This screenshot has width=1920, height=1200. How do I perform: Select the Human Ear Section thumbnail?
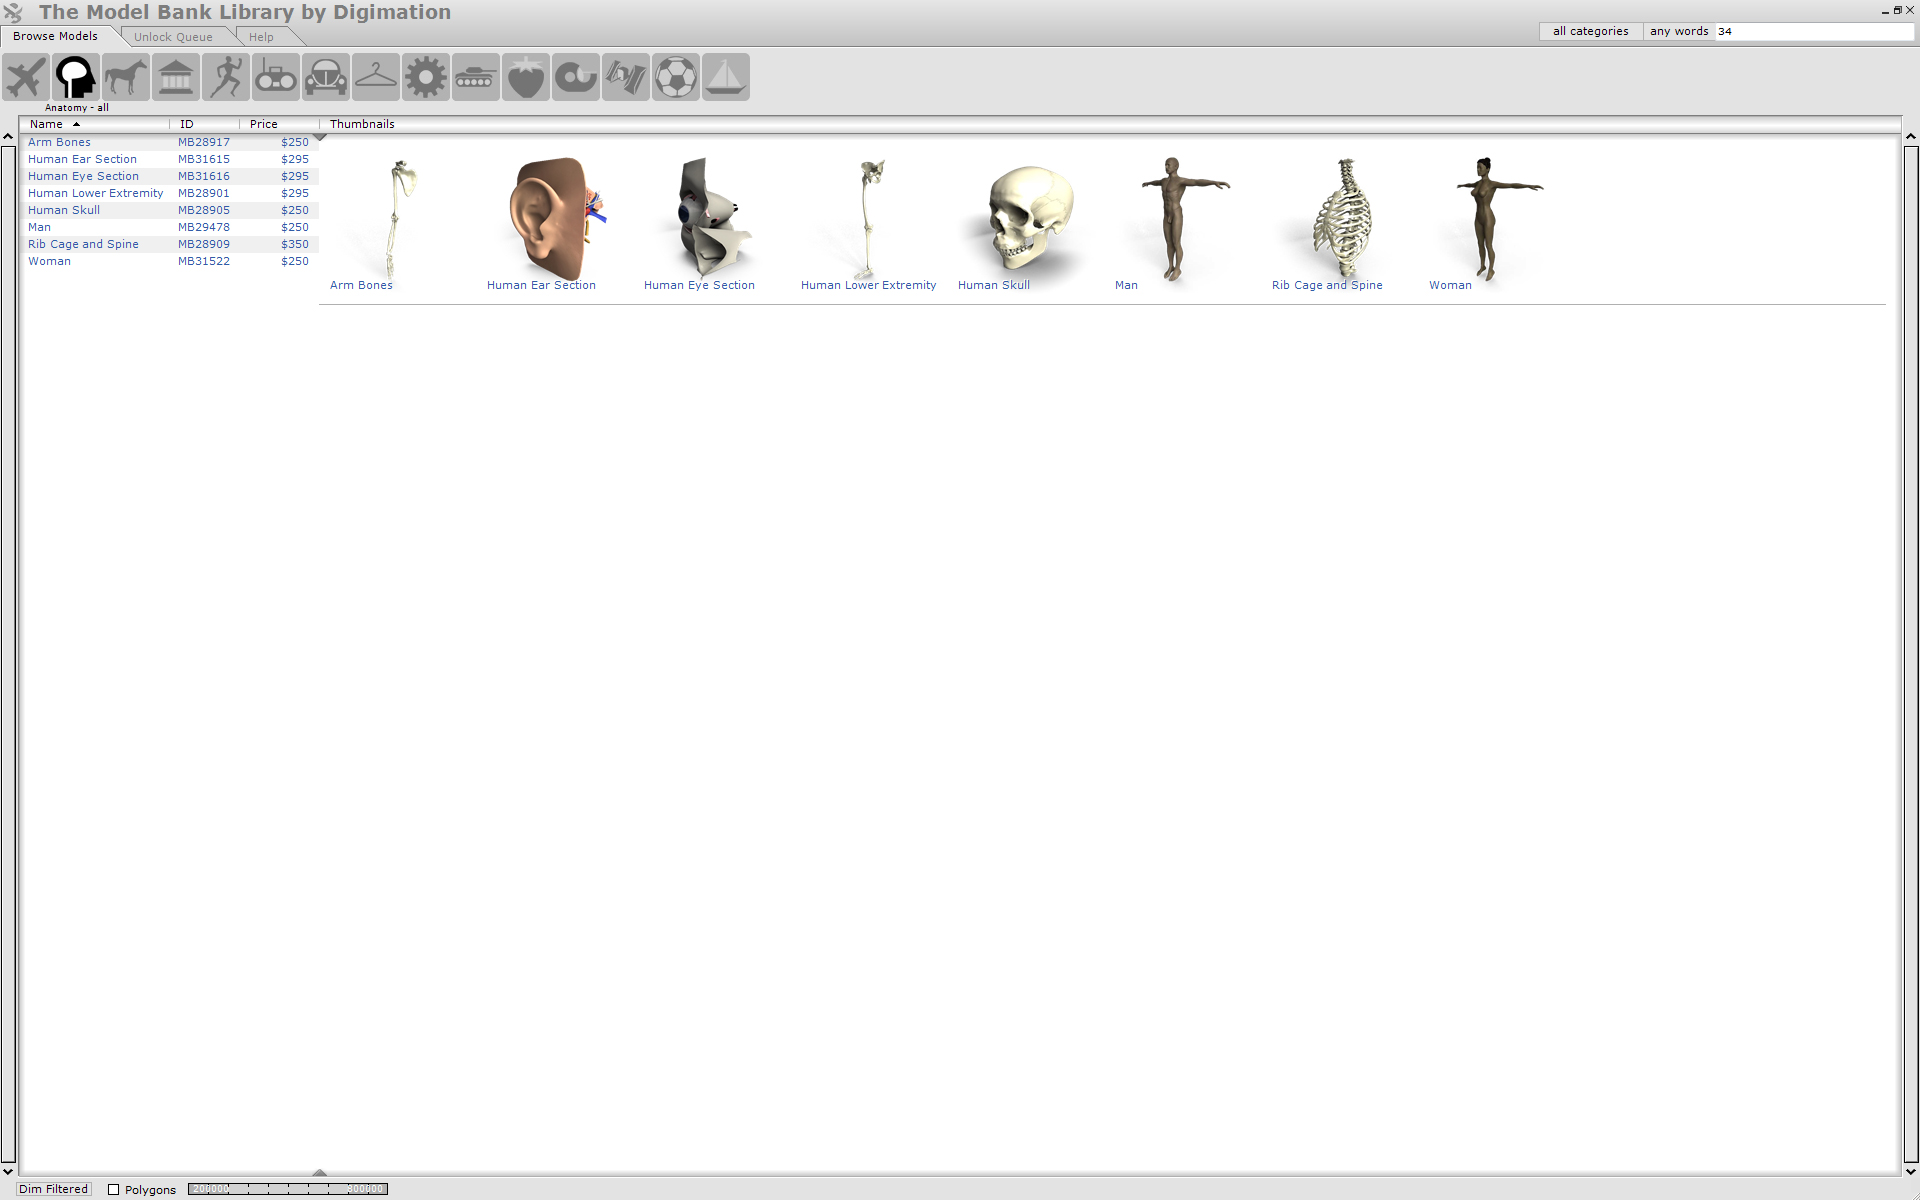pyautogui.click(x=556, y=218)
